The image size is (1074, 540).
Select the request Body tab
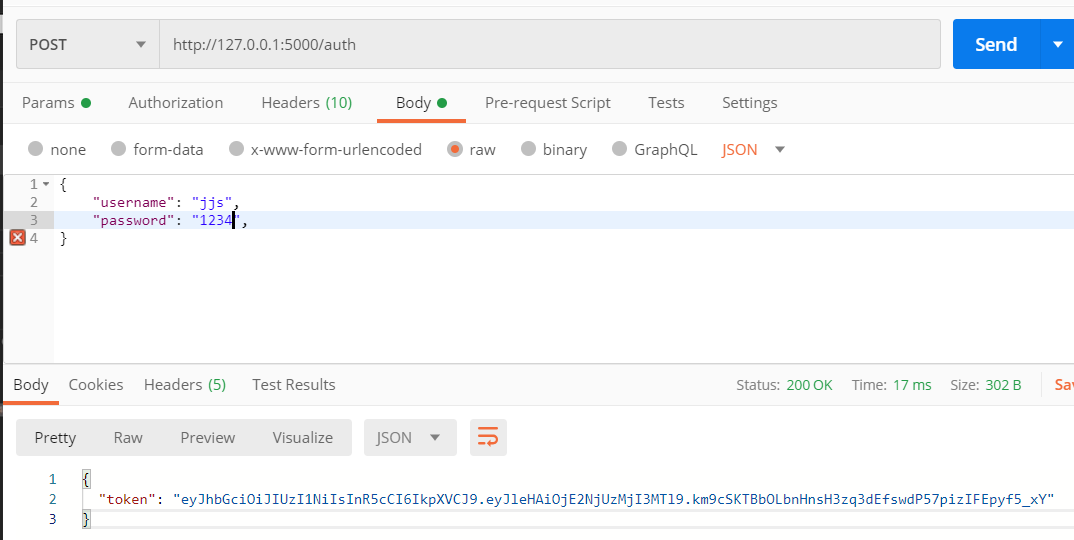(x=421, y=103)
